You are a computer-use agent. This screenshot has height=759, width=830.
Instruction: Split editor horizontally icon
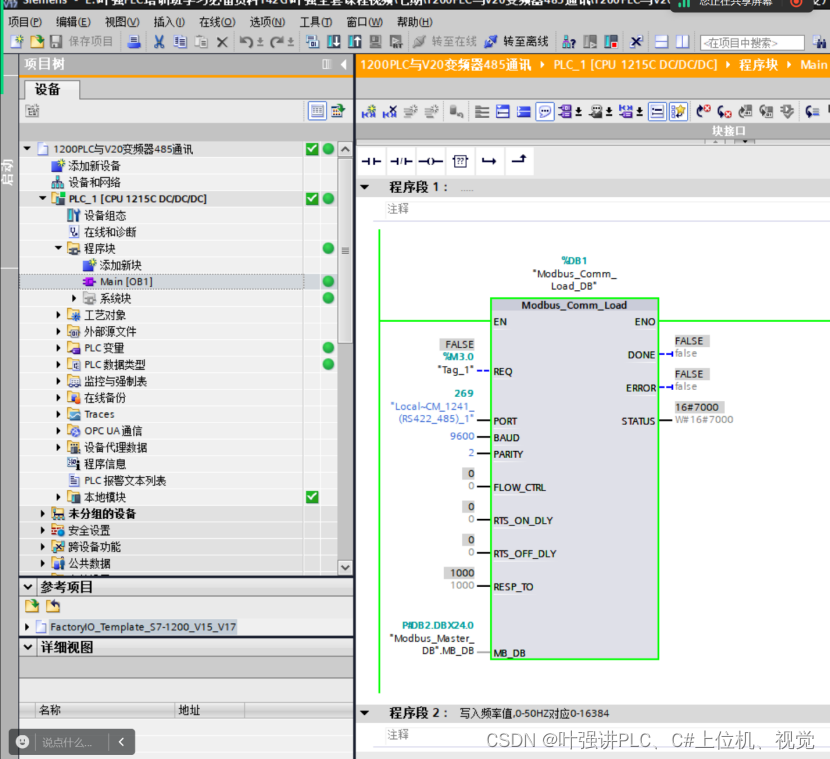662,42
